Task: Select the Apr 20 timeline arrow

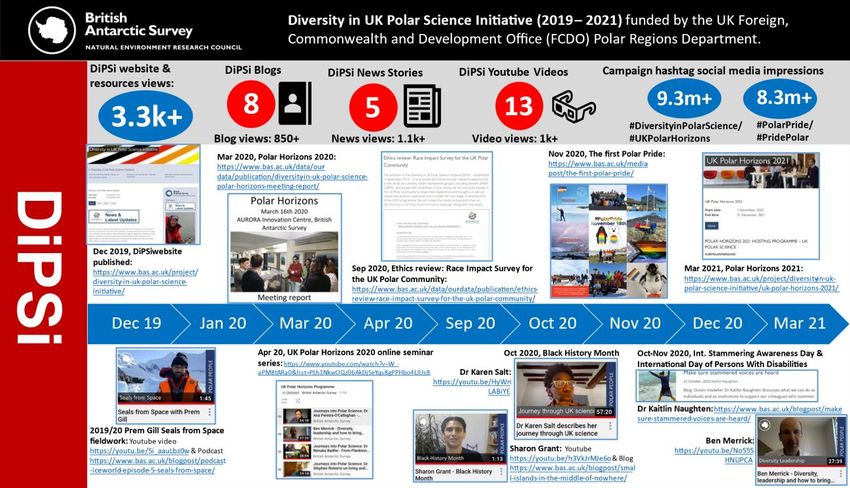Action: point(388,324)
